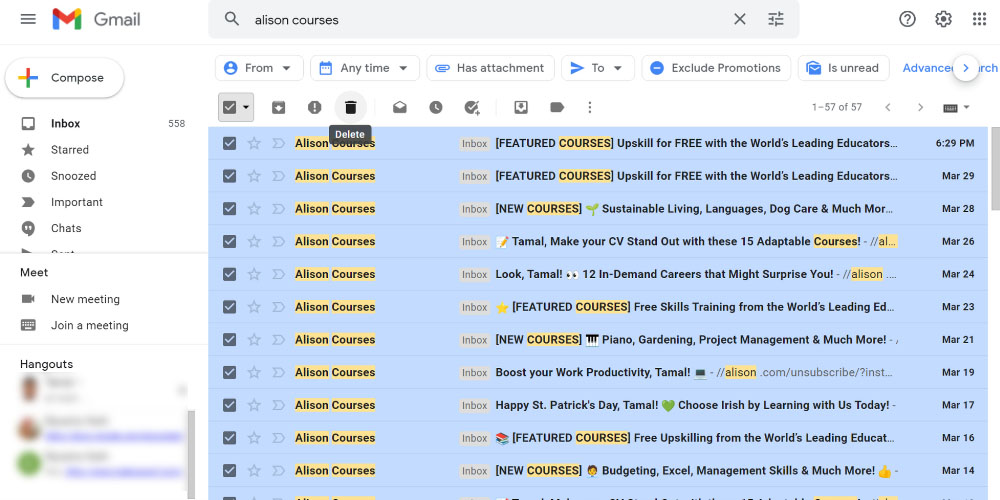
Task: Archive the selected emails
Action: click(279, 107)
